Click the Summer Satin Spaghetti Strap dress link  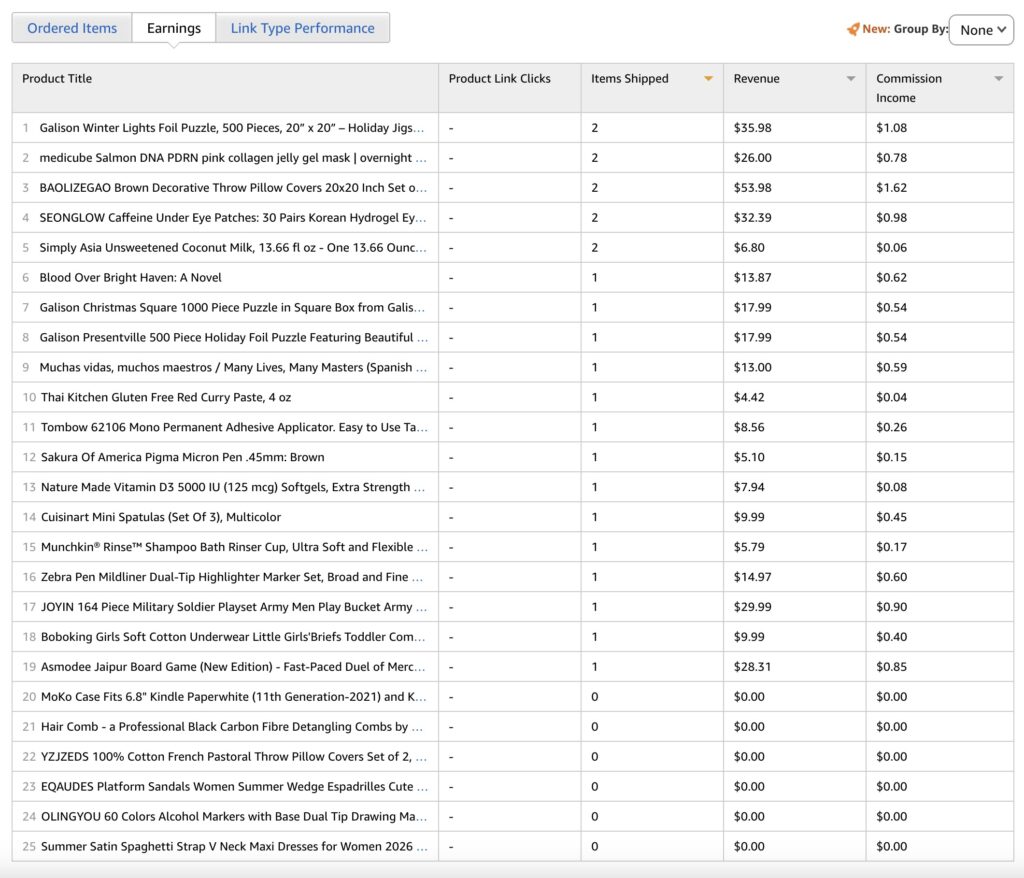234,847
